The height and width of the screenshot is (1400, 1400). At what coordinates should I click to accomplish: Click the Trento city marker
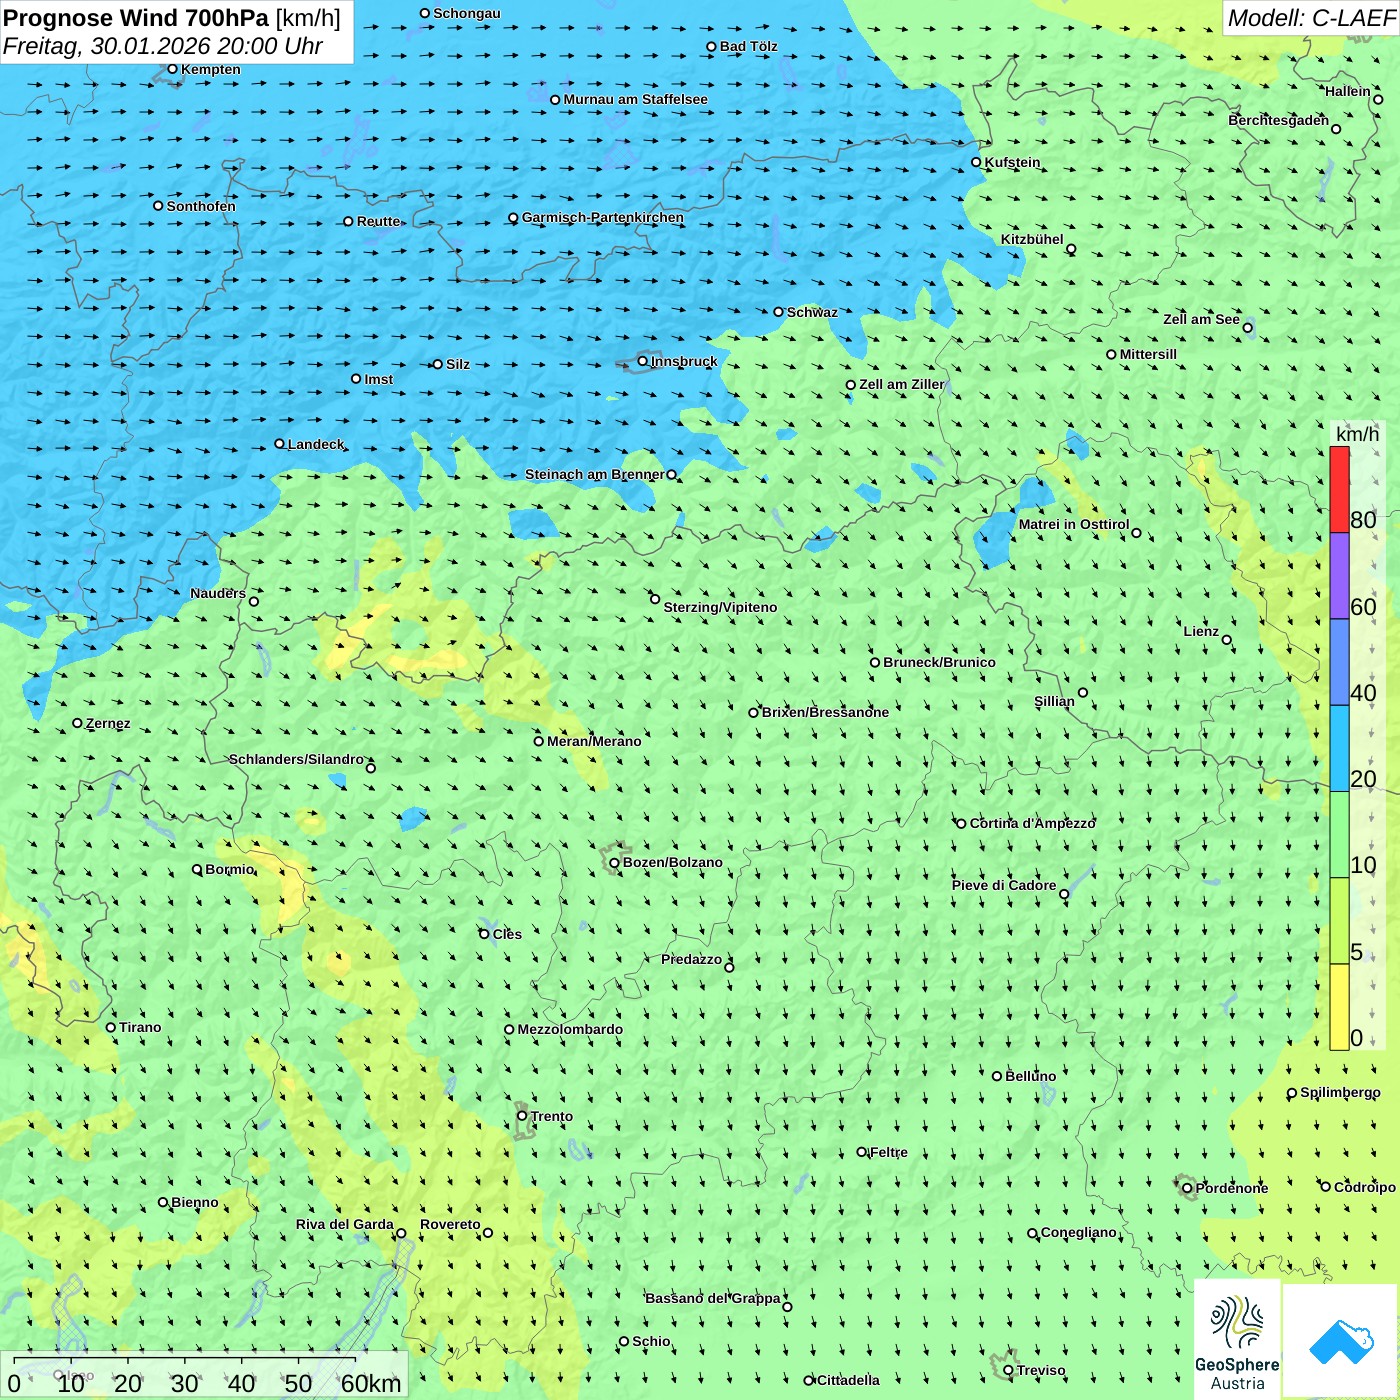coord(522,1116)
